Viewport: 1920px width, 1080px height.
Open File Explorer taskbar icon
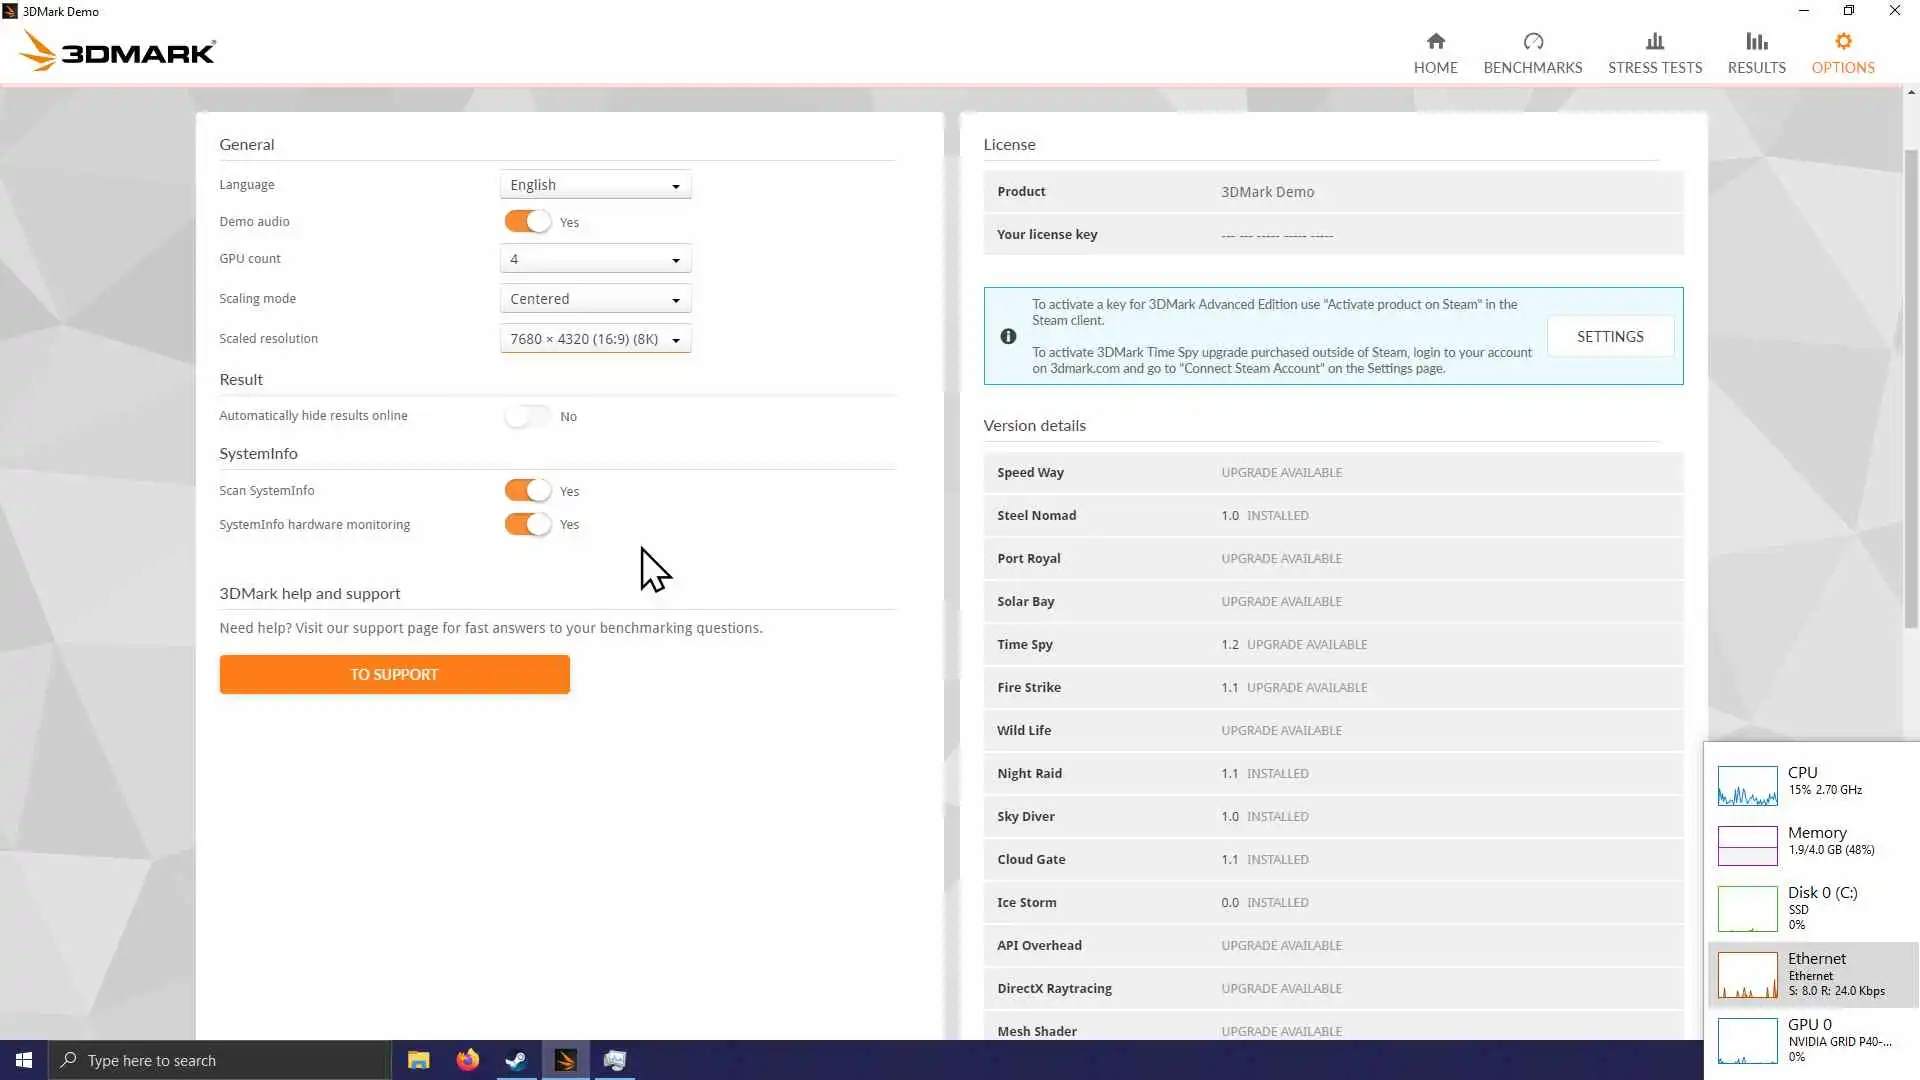pos(418,1060)
